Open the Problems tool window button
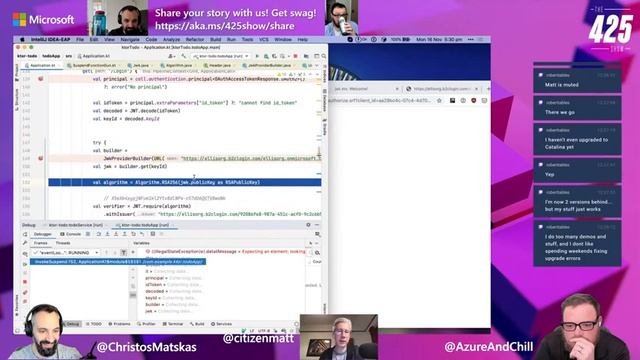This screenshot has height=360, width=640. 120,324
